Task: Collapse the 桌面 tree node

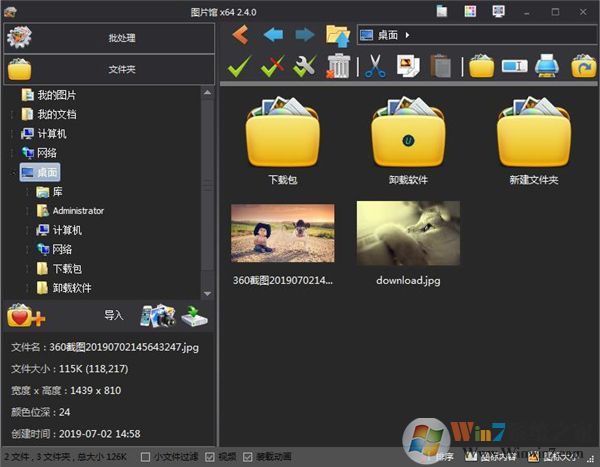Action: tap(11, 172)
